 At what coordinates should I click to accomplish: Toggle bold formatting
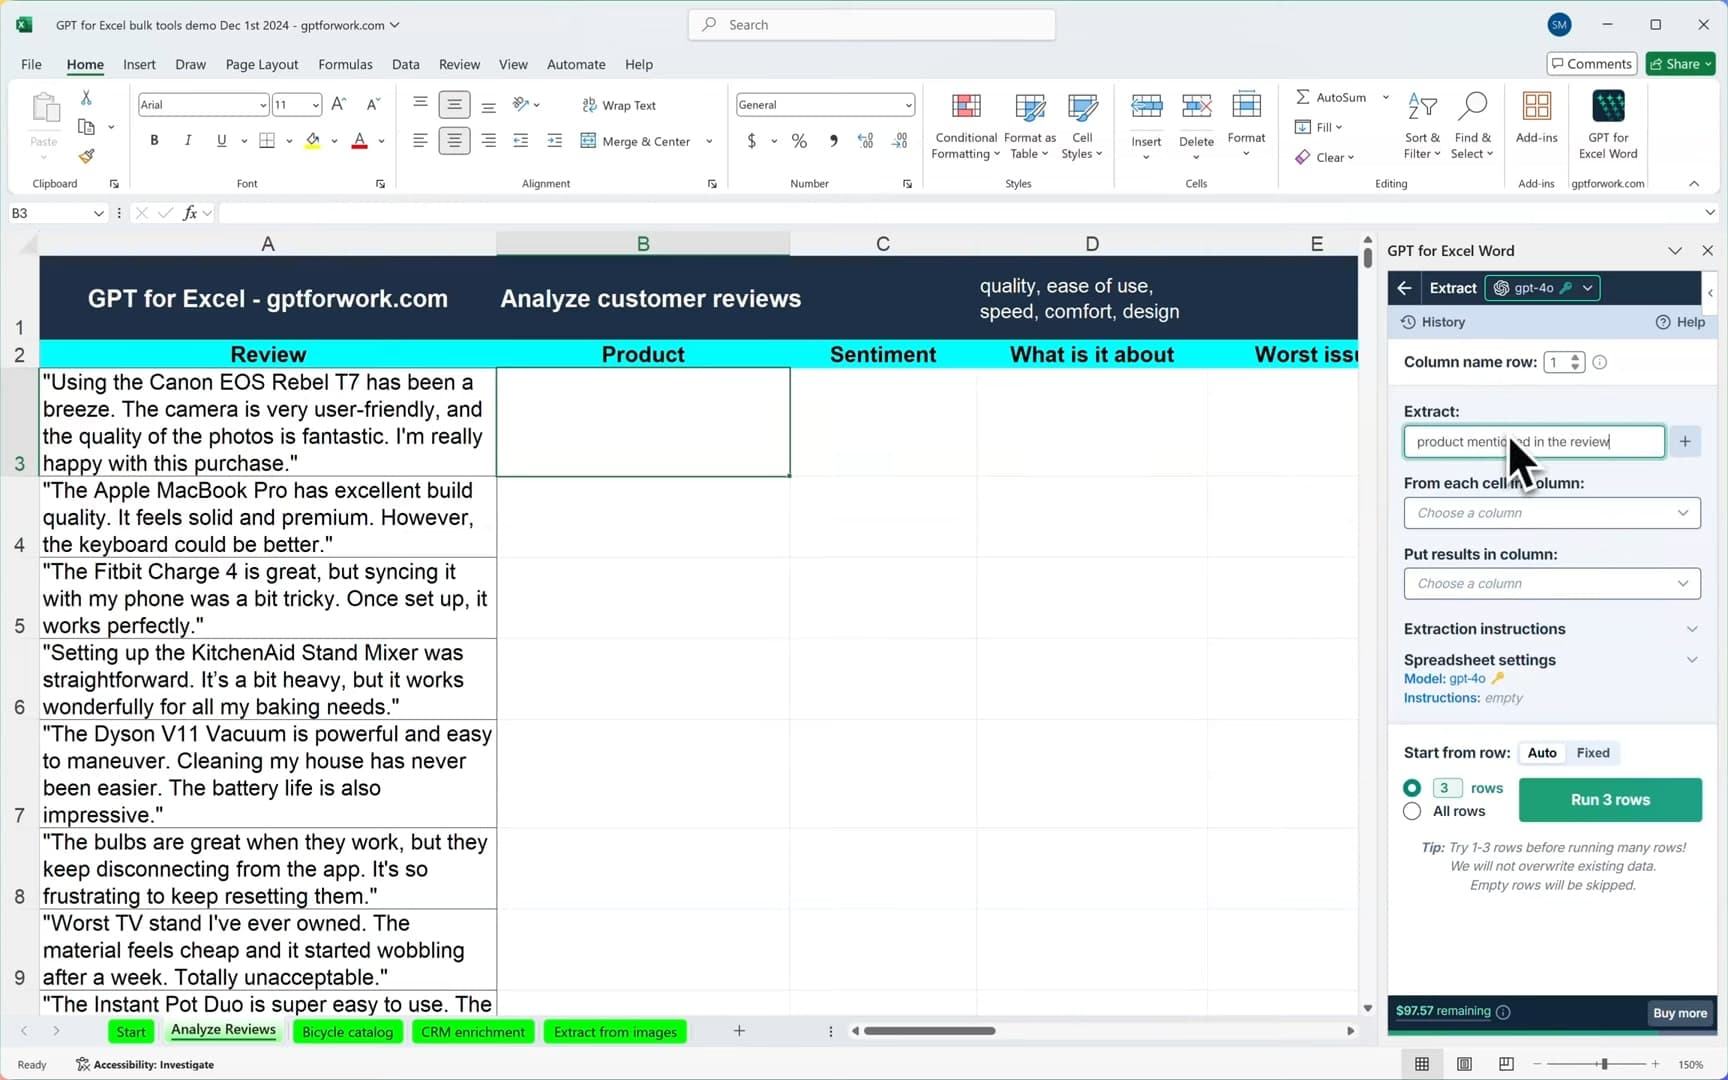click(154, 140)
